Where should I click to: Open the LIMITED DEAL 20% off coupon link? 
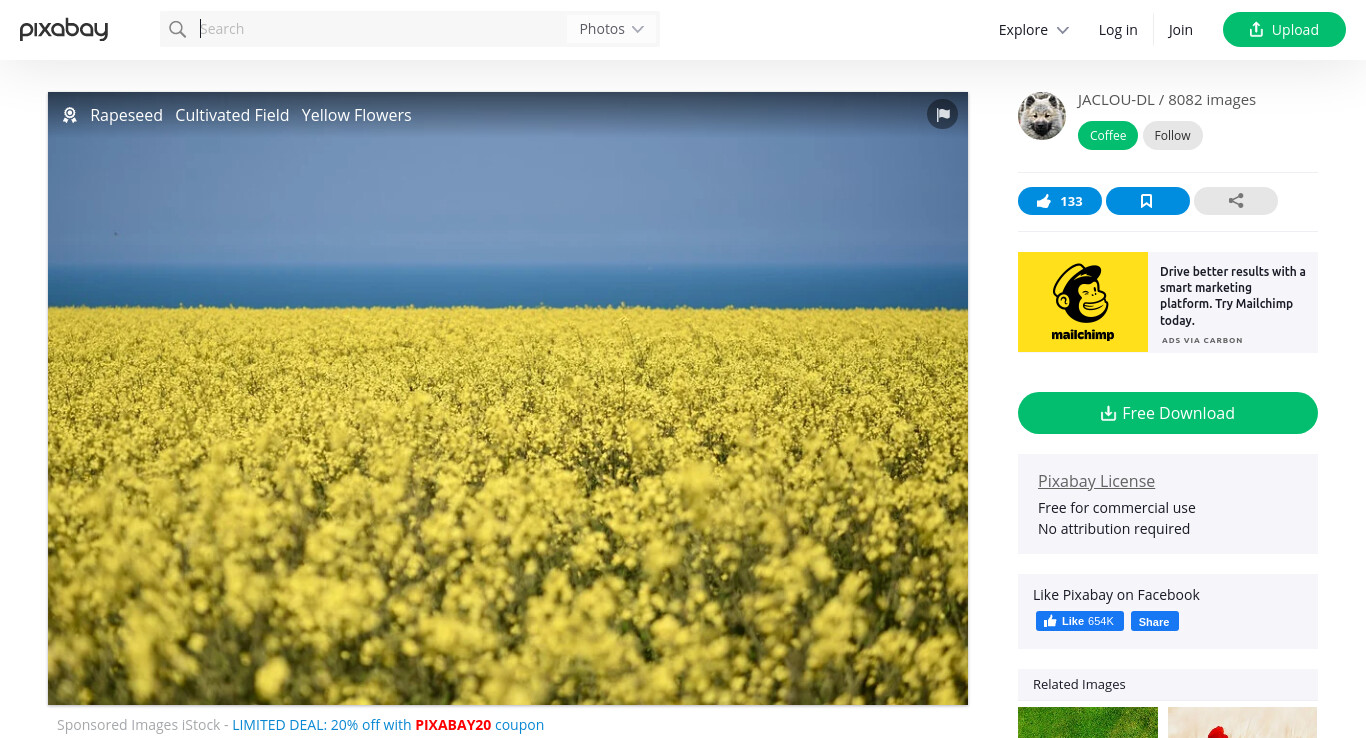[x=388, y=725]
